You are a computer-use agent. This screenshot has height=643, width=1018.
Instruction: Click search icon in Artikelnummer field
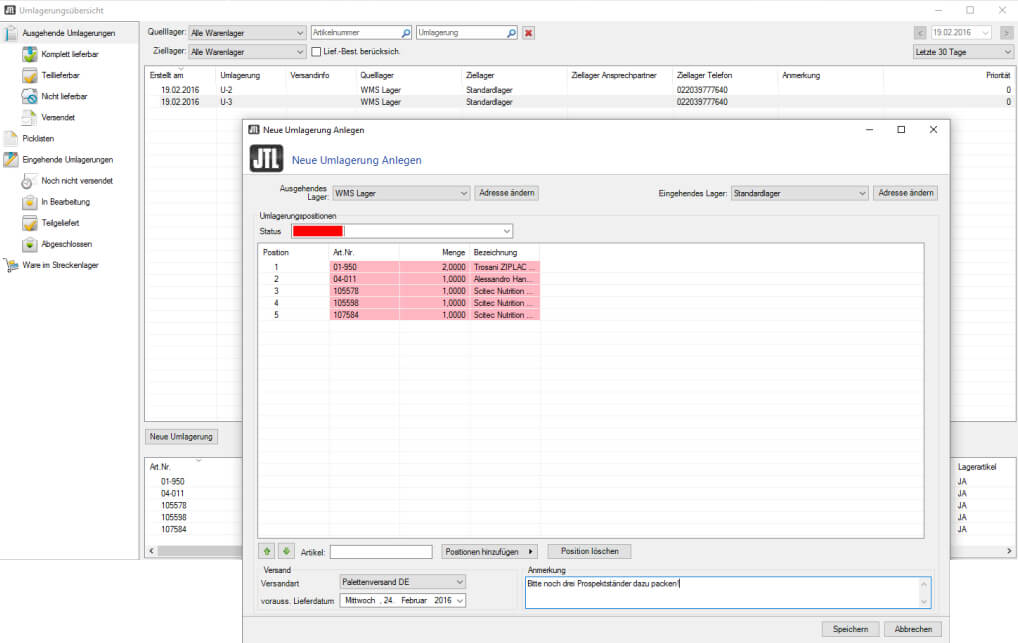coord(404,33)
